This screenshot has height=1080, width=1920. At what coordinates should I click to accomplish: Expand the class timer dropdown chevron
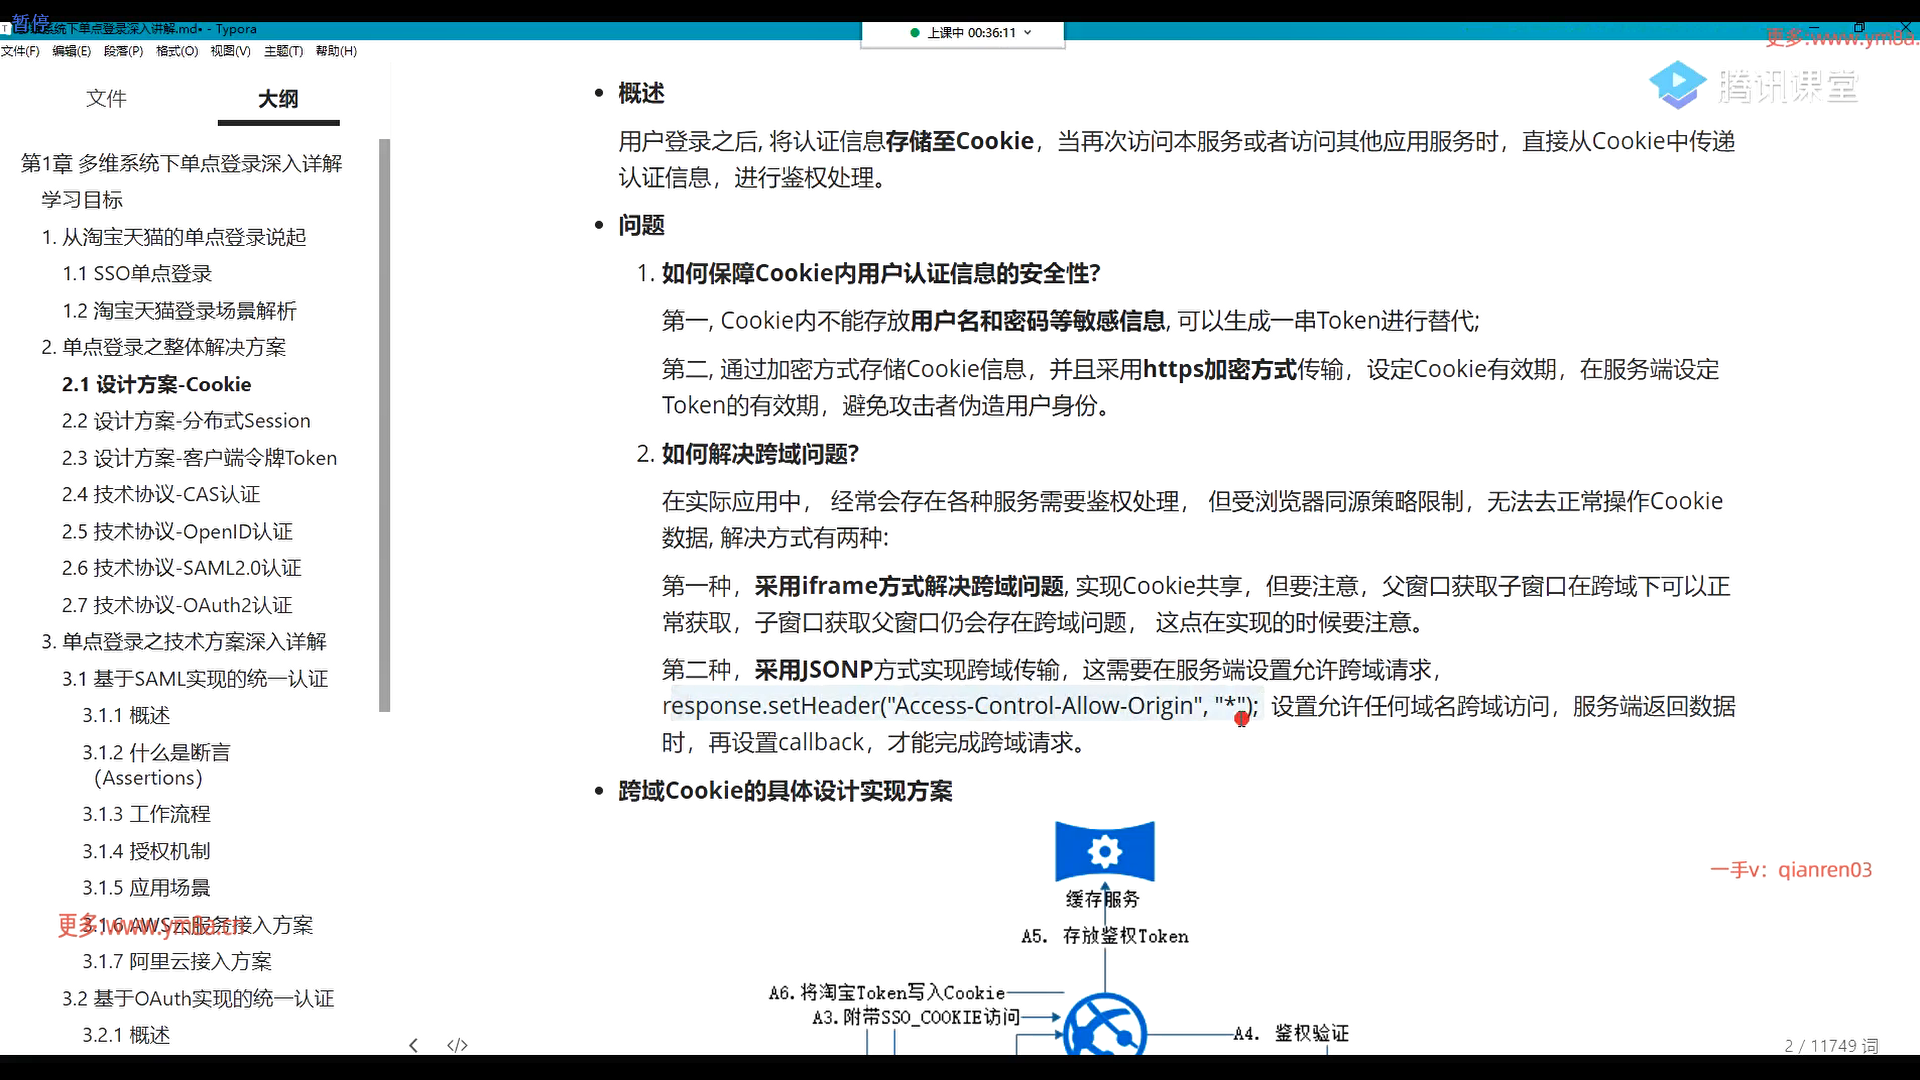pos(1028,33)
